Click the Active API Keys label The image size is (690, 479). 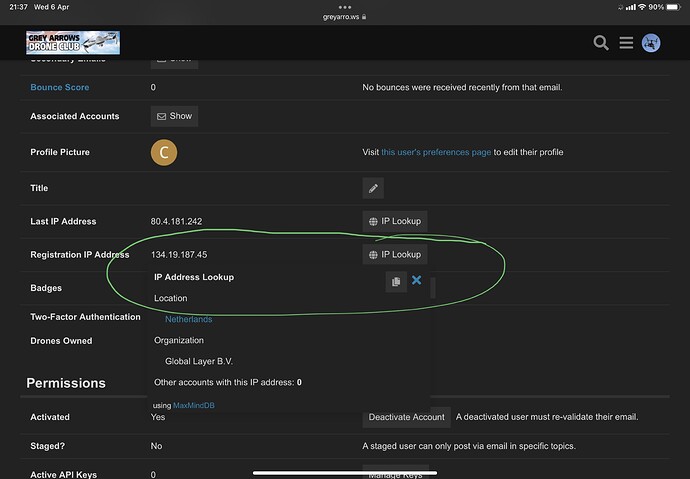coord(63,475)
